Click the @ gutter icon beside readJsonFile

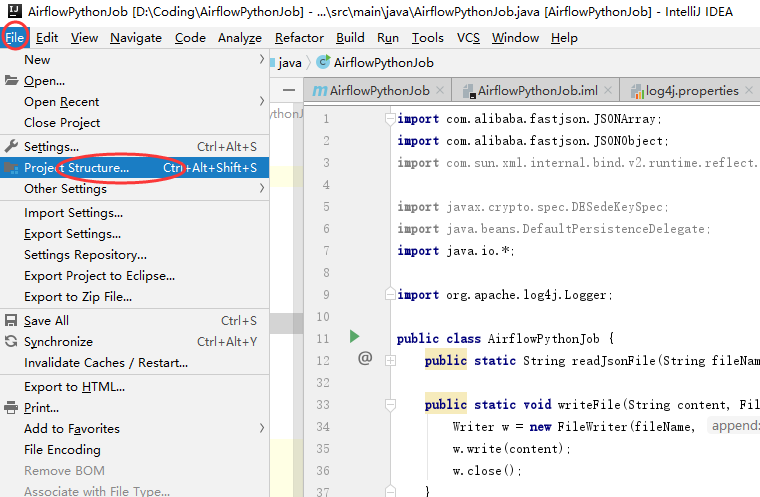(365, 358)
